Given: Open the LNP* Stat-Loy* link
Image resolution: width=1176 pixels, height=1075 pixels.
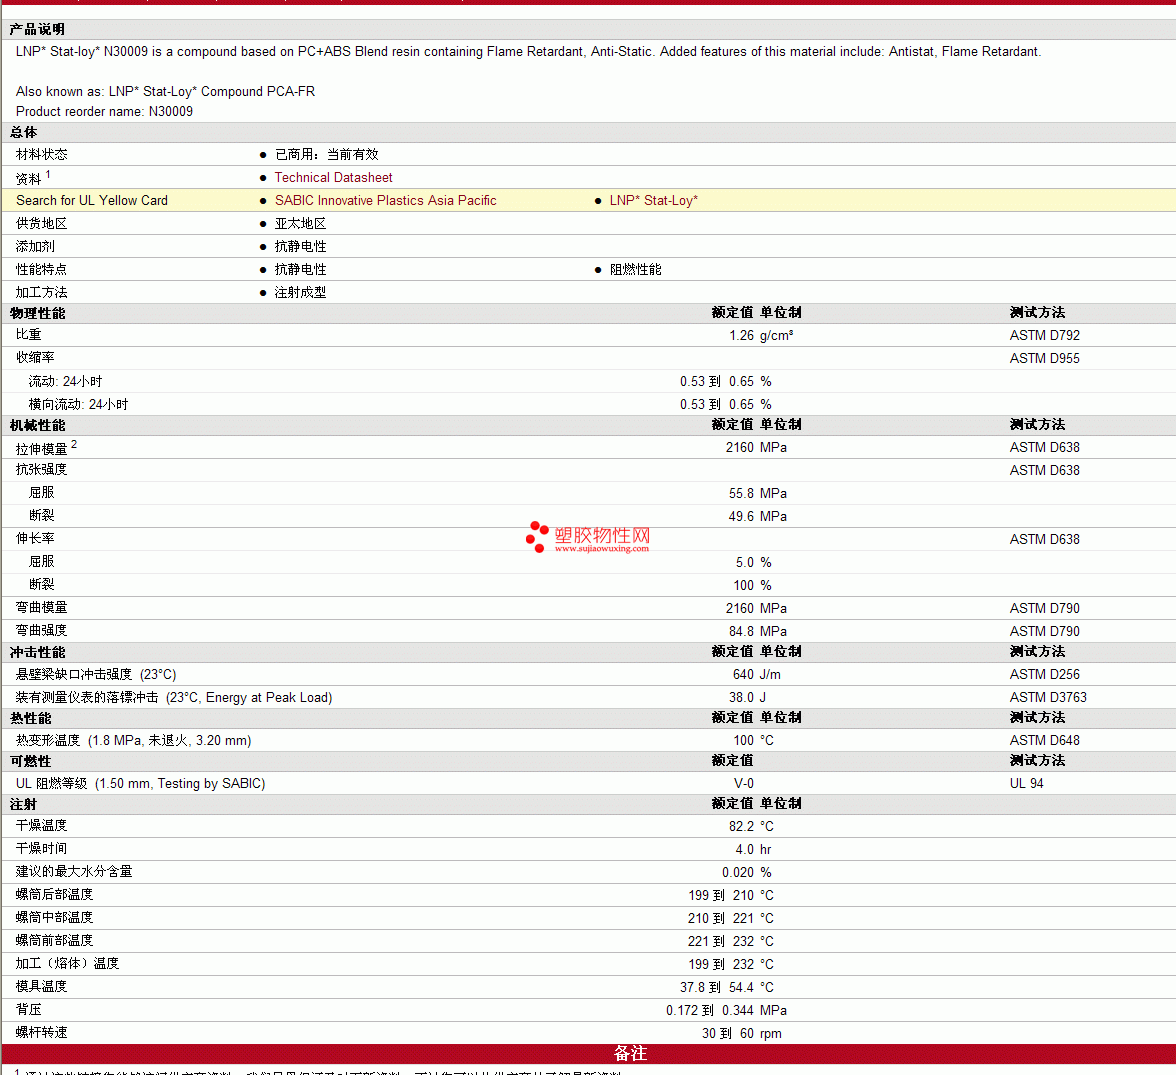Looking at the screenshot, I should click(653, 200).
